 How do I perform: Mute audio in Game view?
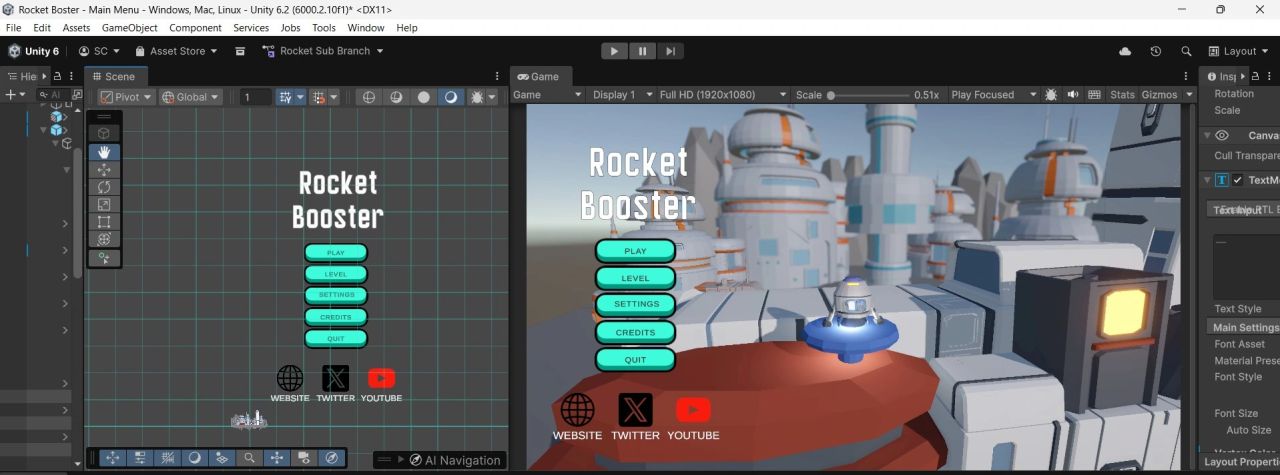[1073, 95]
